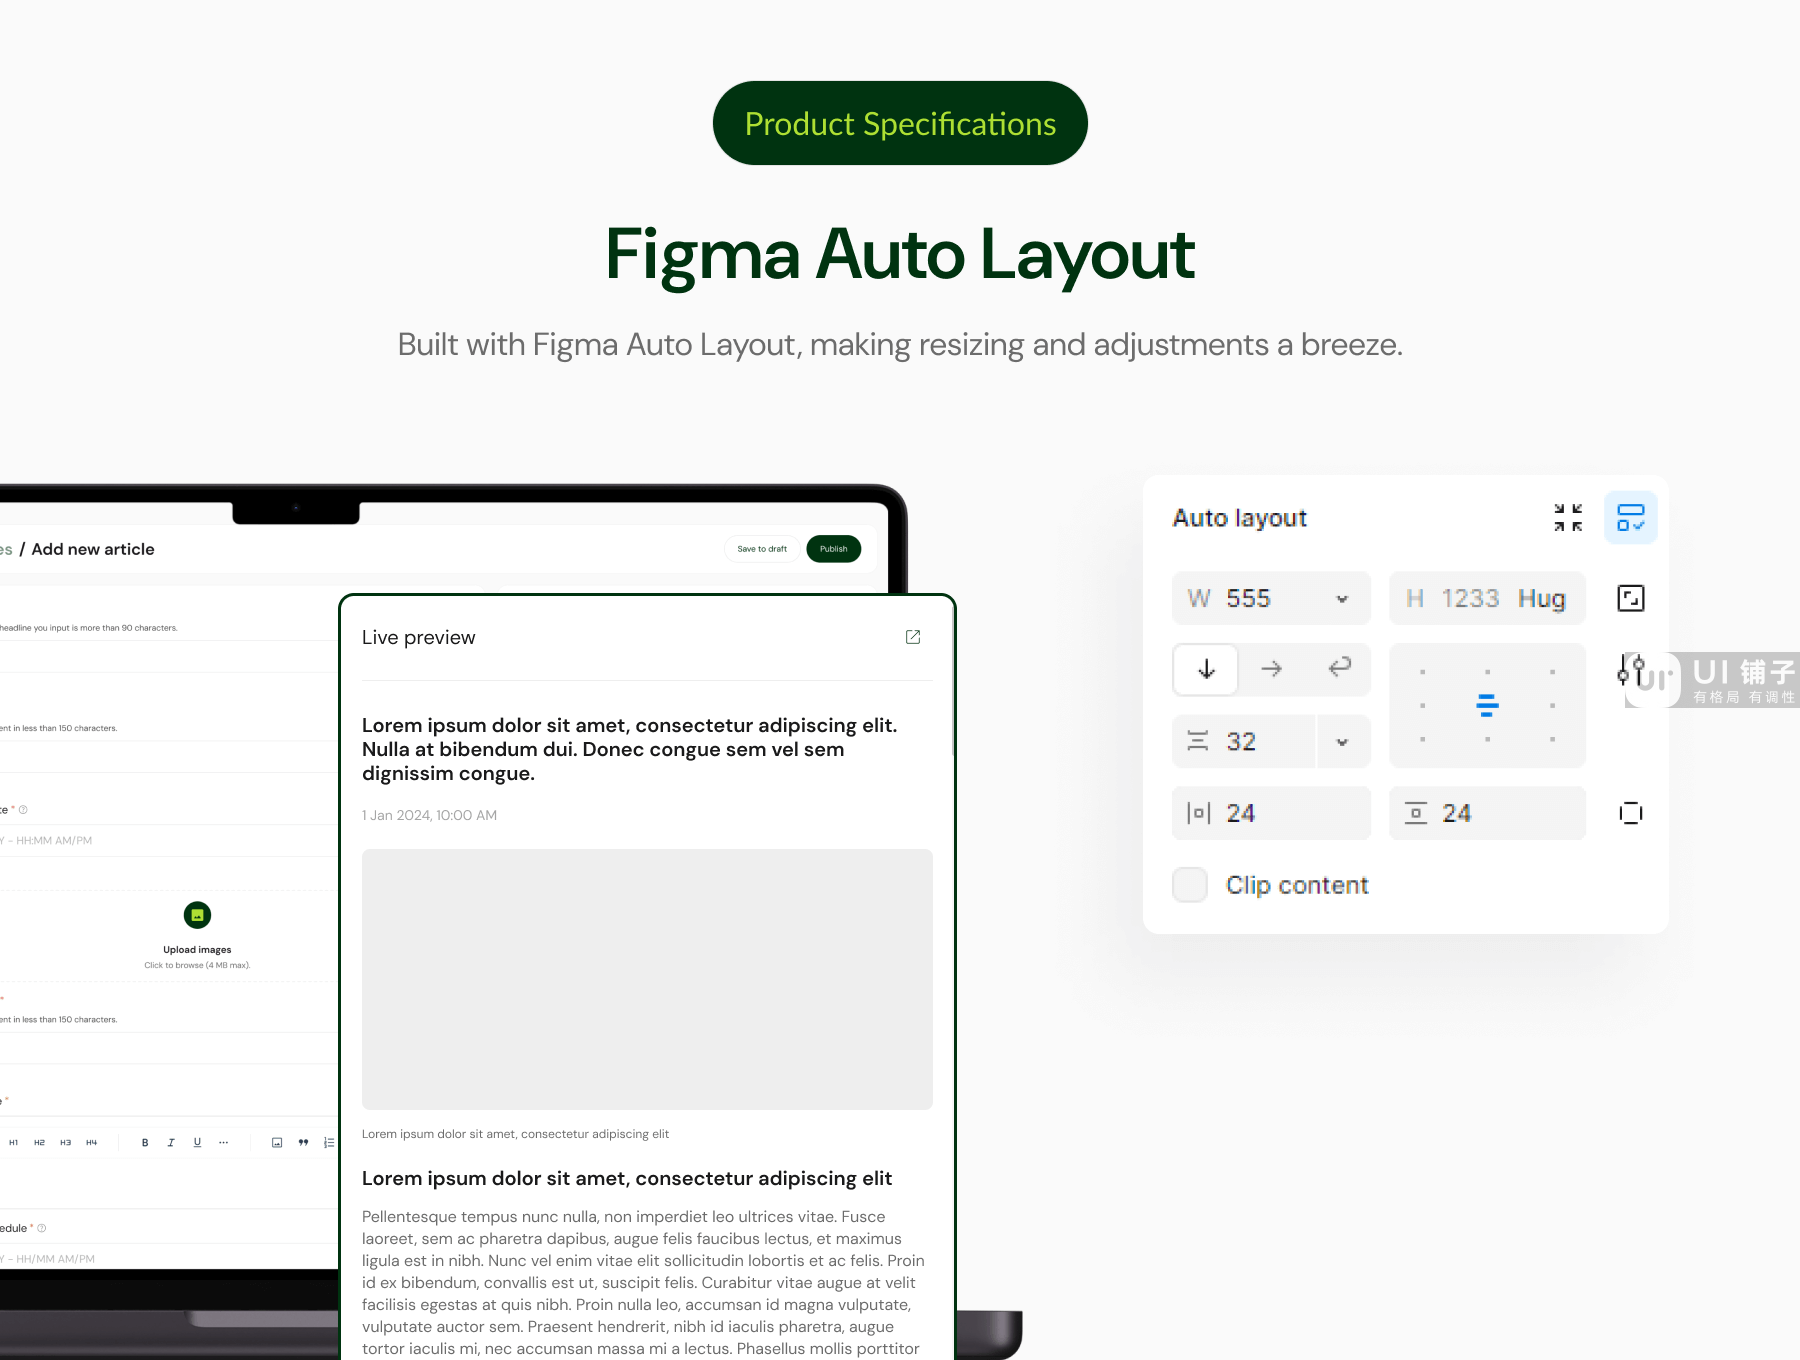Toggle bold formatting in editor toolbar
Viewport: 1800px width, 1360px height.
[145, 1142]
